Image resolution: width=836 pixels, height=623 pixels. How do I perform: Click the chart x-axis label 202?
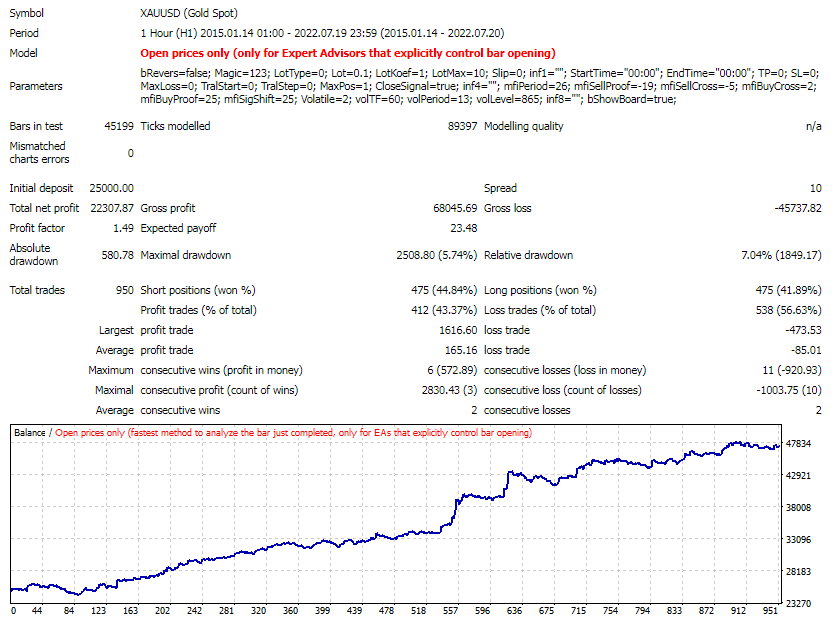(x=163, y=611)
